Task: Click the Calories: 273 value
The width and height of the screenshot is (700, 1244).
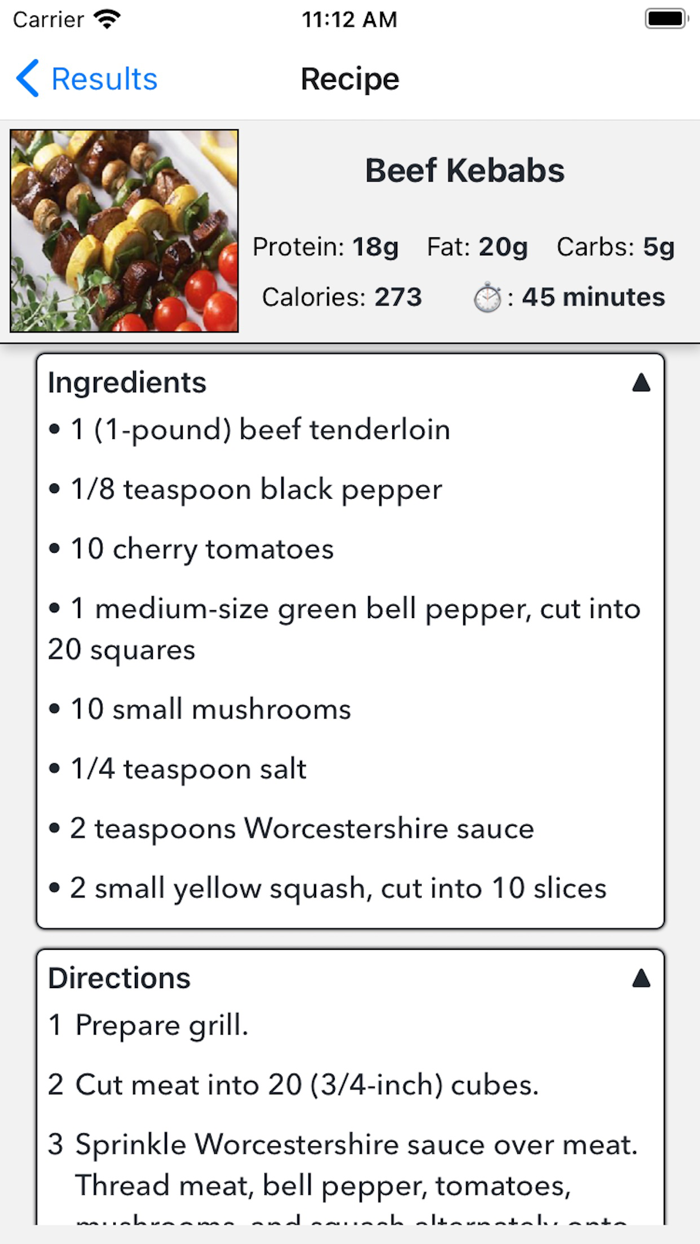Action: click(x=341, y=297)
